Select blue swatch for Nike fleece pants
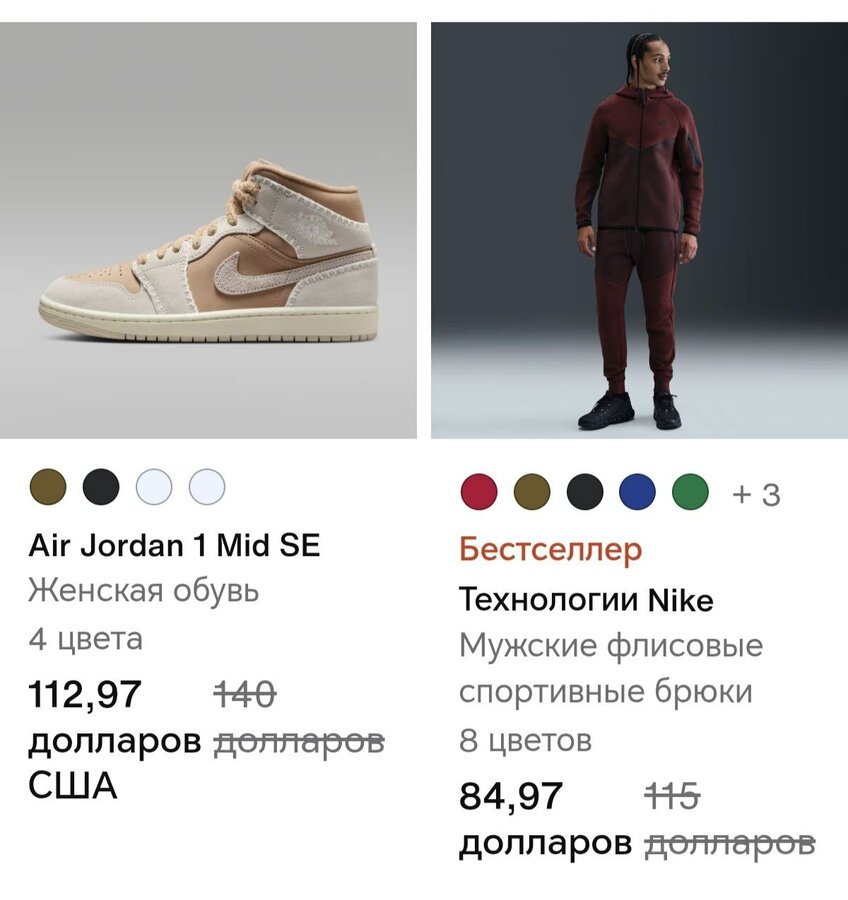 tap(637, 492)
